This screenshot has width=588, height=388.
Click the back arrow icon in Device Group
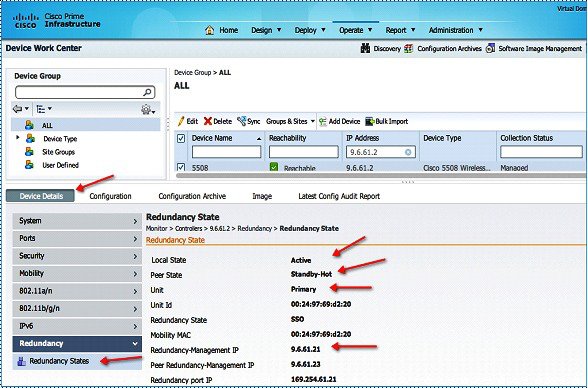tap(17, 109)
